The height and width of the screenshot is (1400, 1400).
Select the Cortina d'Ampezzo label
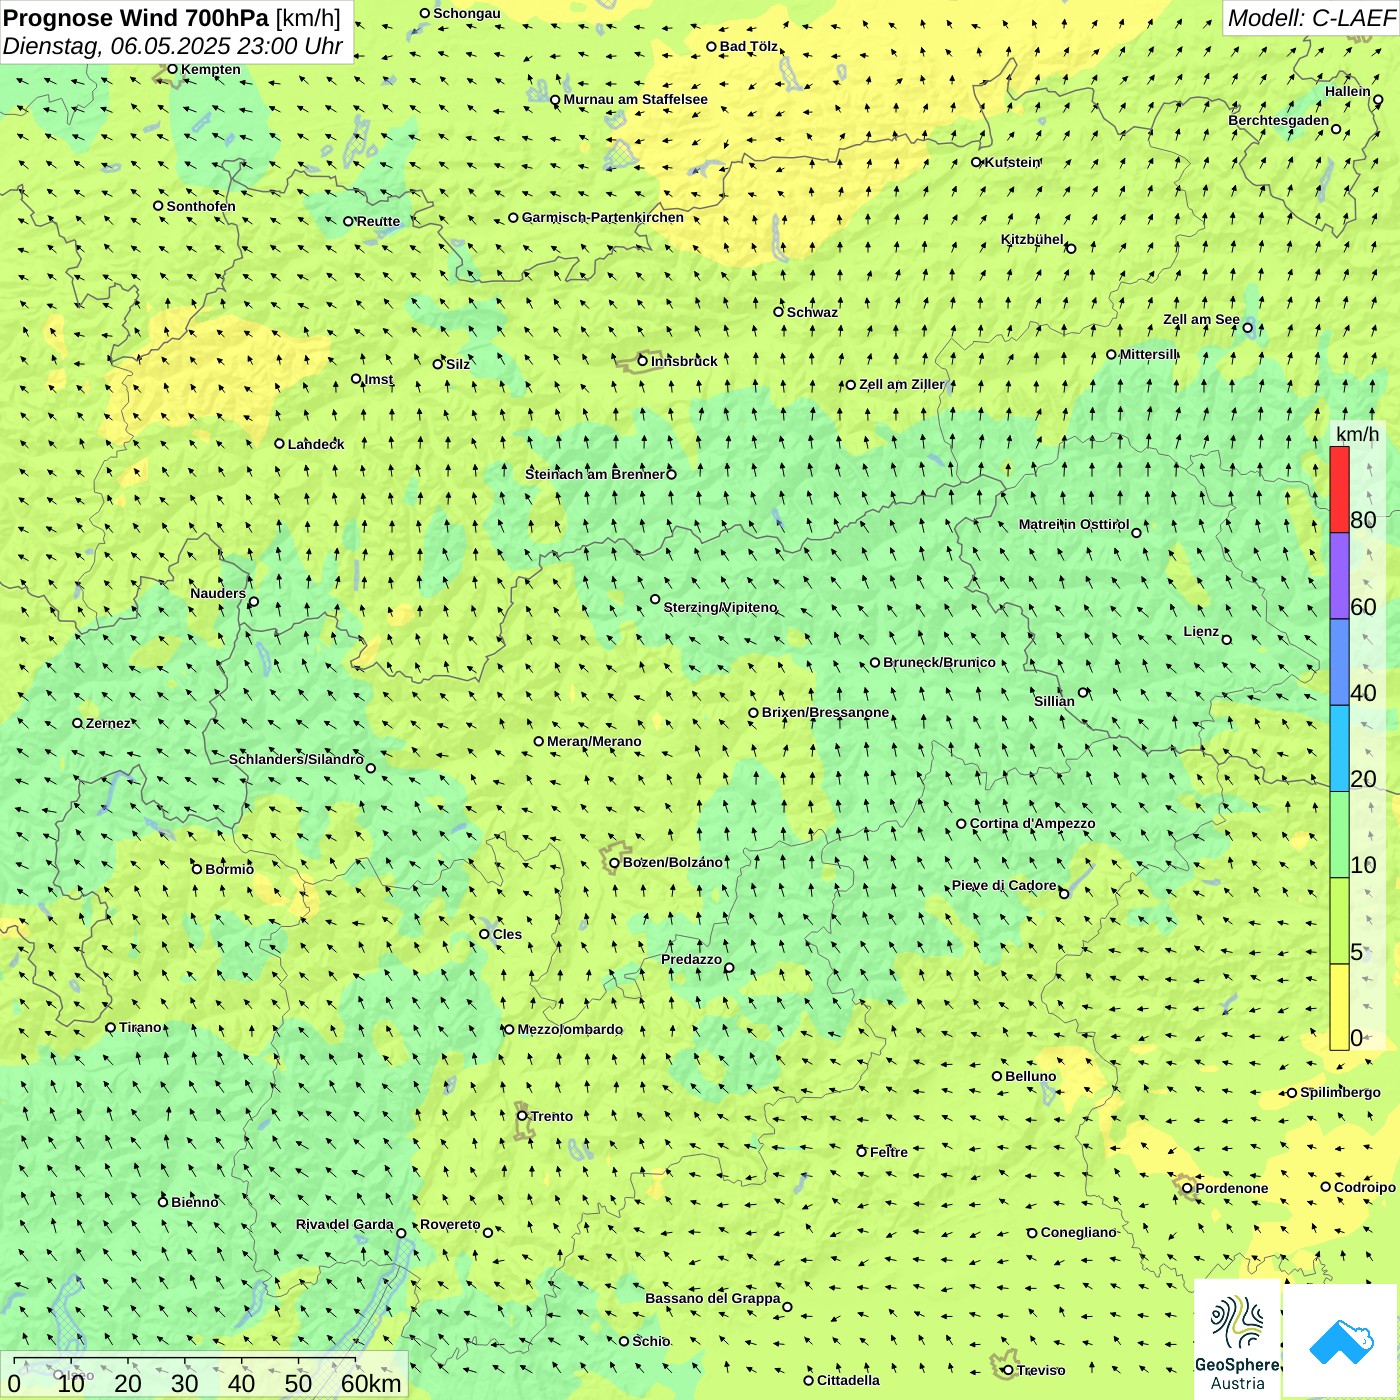[1032, 823]
